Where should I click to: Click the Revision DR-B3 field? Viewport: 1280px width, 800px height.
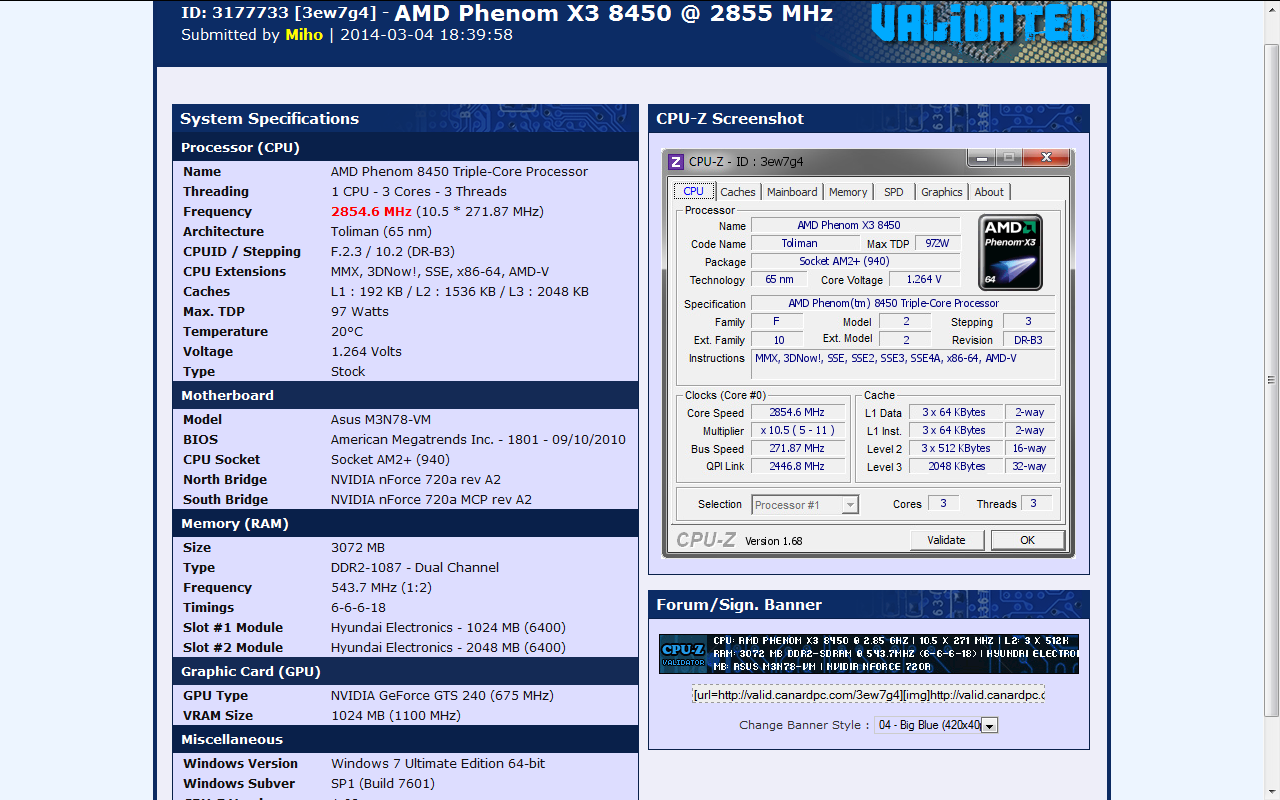(x=1028, y=340)
